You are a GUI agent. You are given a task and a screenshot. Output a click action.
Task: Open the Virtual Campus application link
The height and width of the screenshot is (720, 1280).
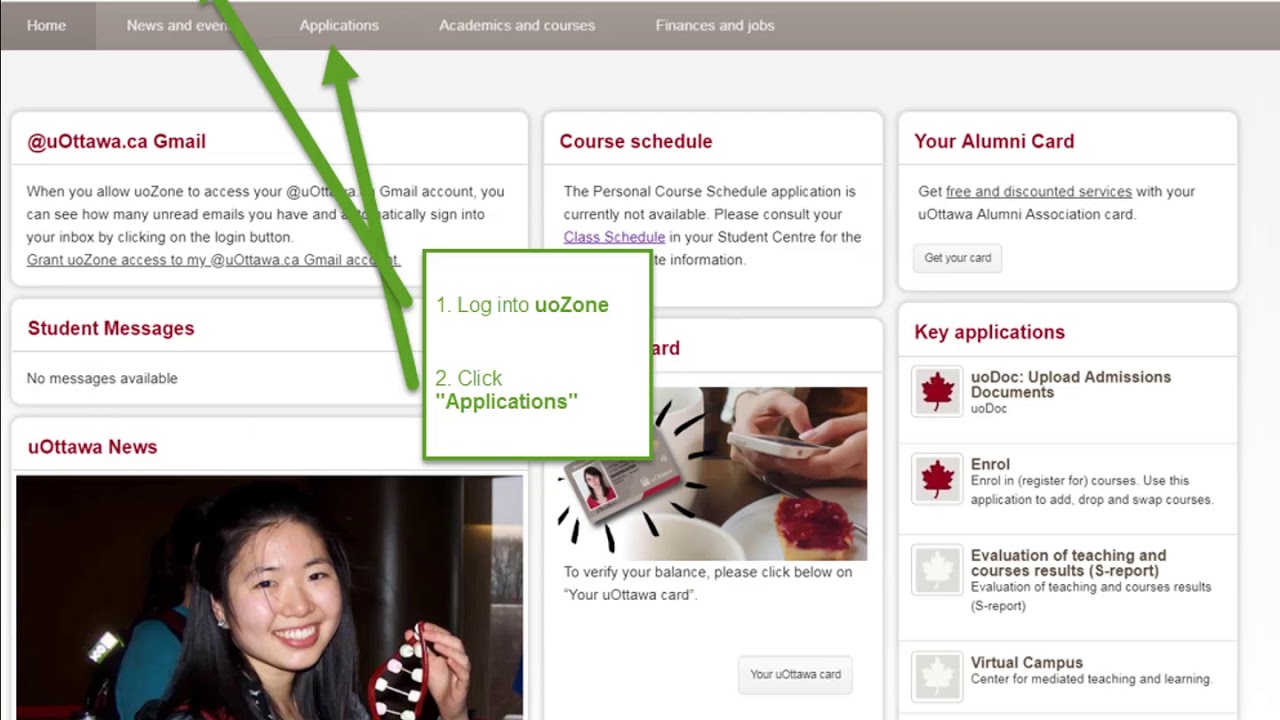coord(1027,662)
